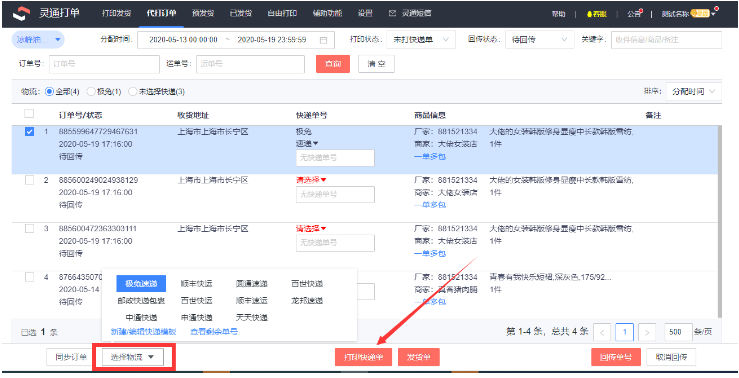Open the 自由打印 tab

(x=282, y=13)
